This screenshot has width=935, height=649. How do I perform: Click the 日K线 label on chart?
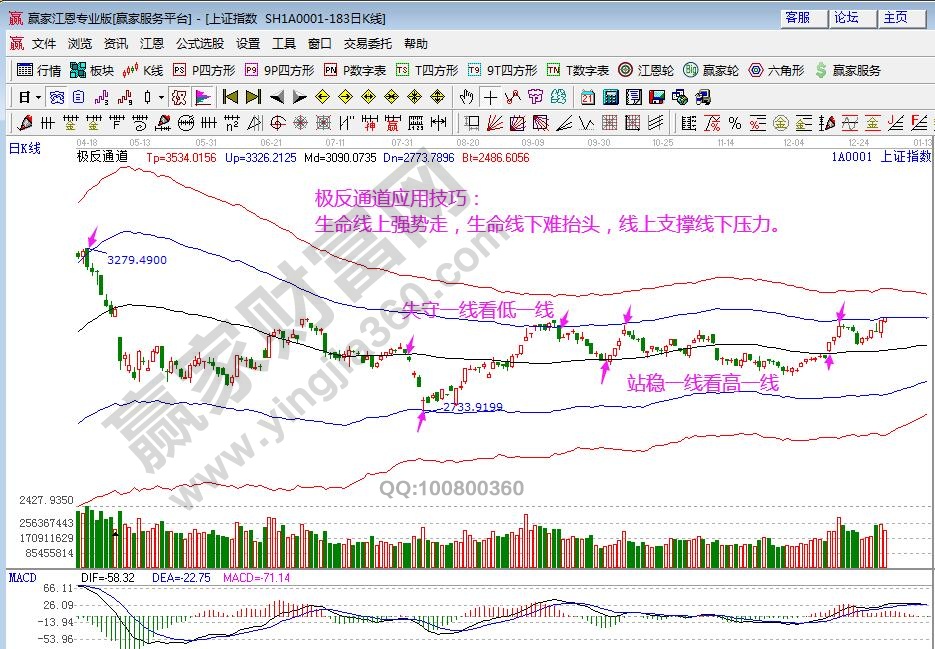(25, 148)
